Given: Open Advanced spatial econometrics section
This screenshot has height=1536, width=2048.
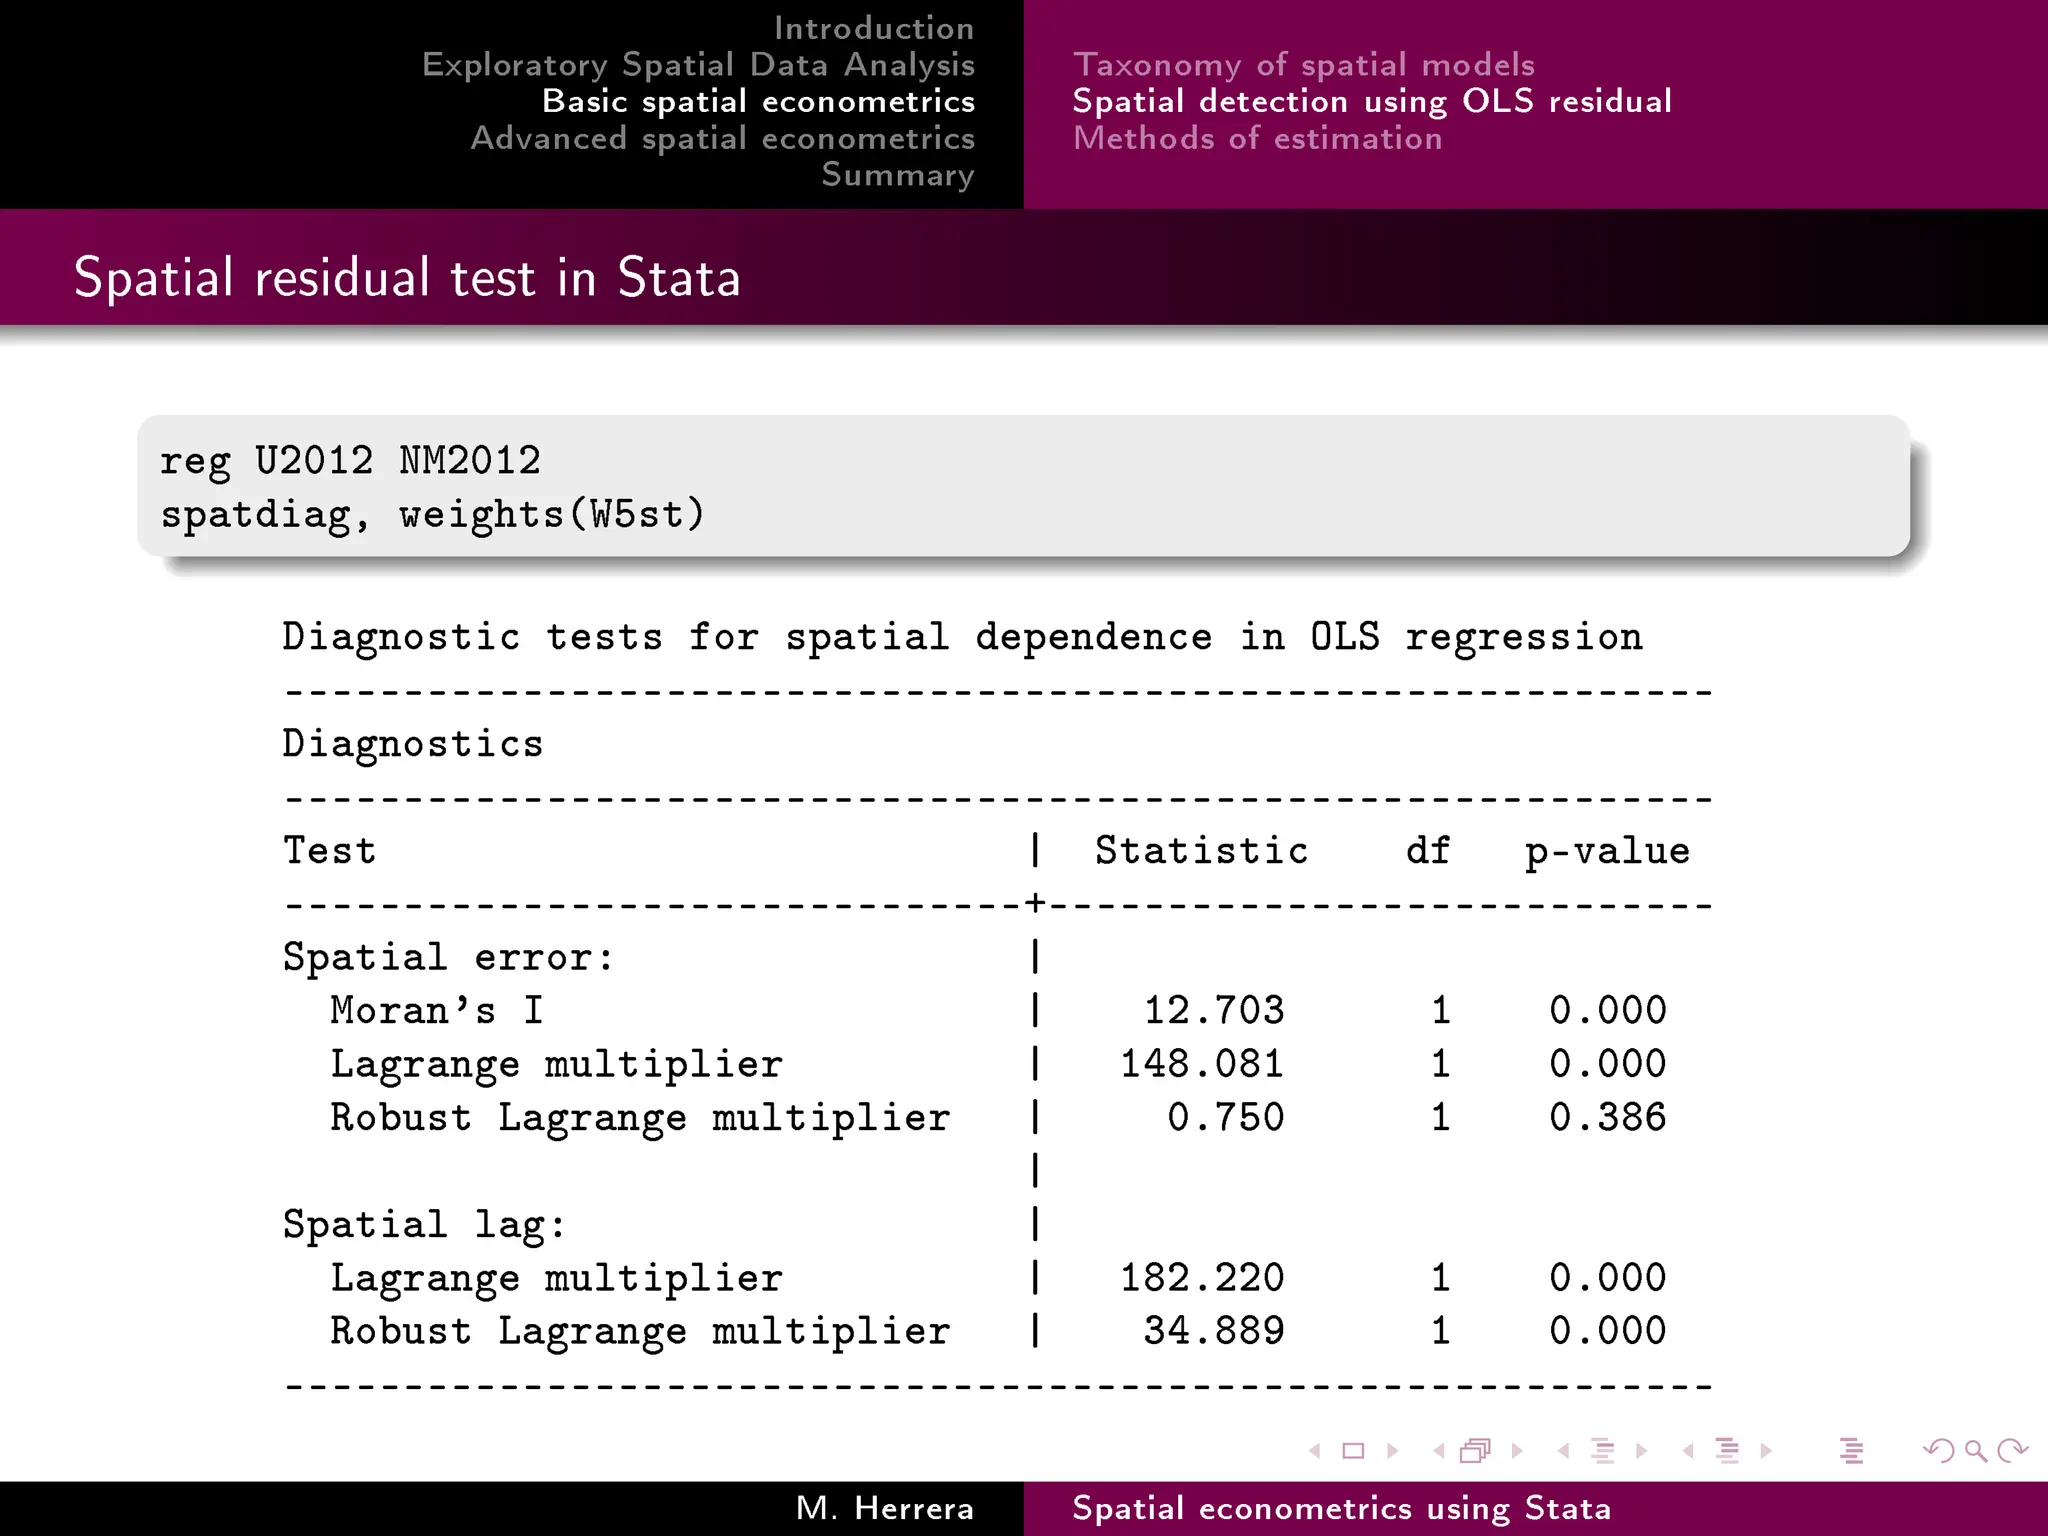Looking at the screenshot, I should pyautogui.click(x=722, y=138).
